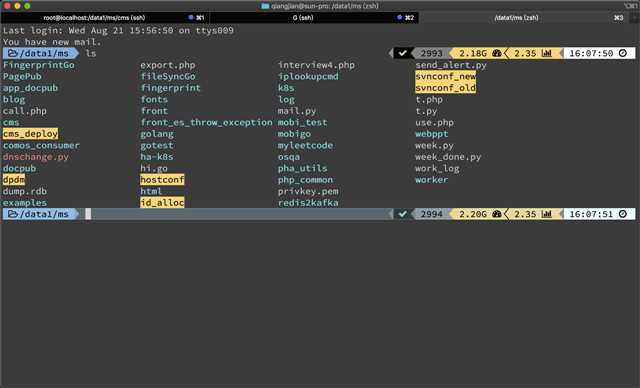Image resolution: width=640 pixels, height=388 pixels.
Task: Click the cursor block in the bottom prompt
Action: [88, 214]
